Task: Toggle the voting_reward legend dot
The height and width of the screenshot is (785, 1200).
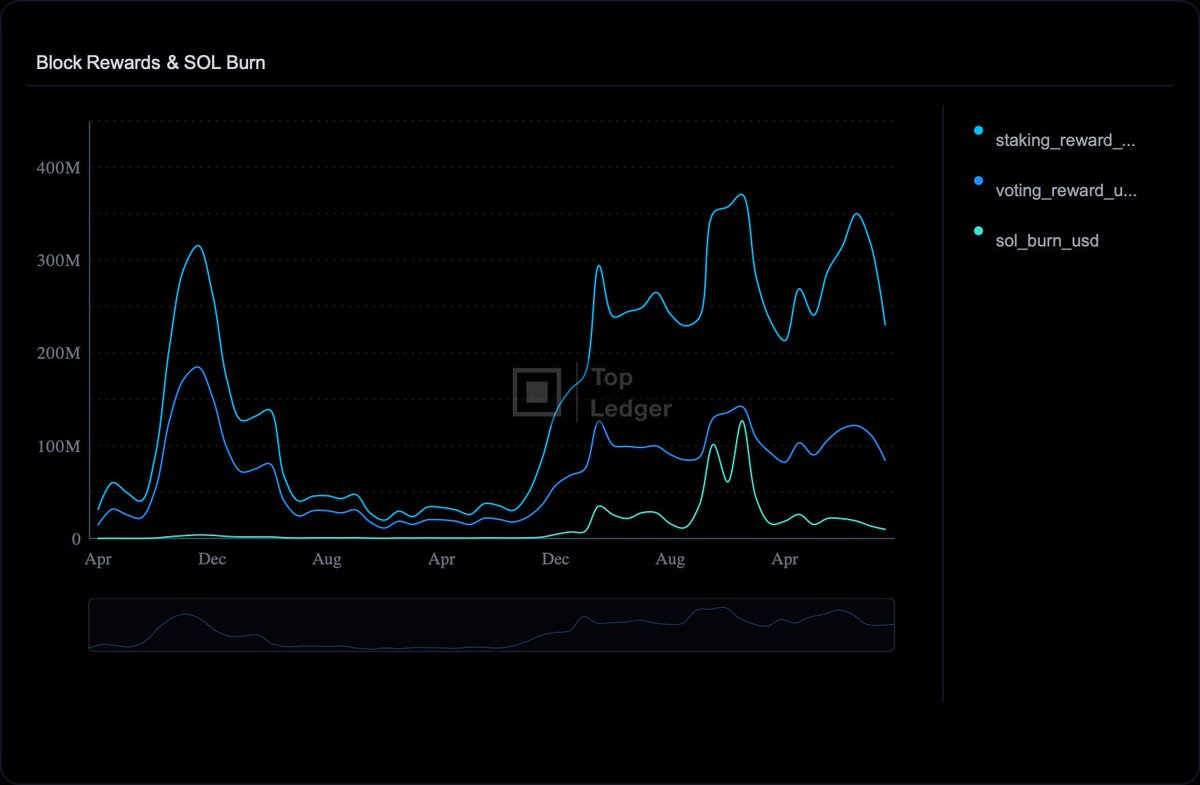Action: click(x=978, y=181)
